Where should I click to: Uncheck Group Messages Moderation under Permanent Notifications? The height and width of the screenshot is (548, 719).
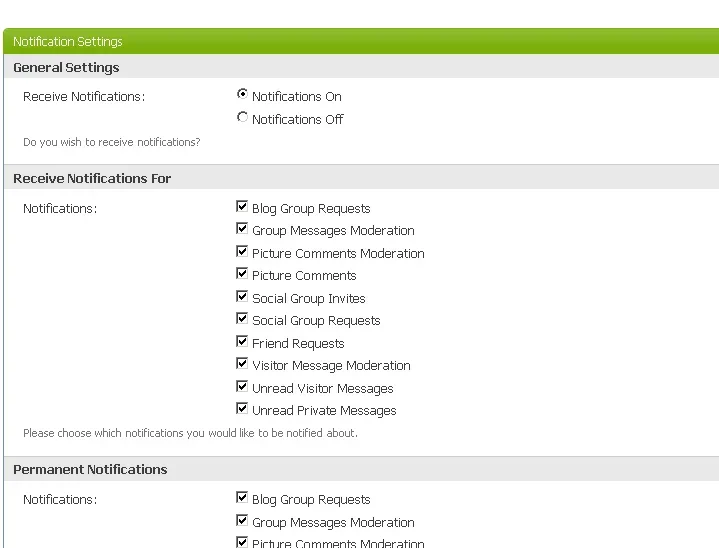pos(242,520)
